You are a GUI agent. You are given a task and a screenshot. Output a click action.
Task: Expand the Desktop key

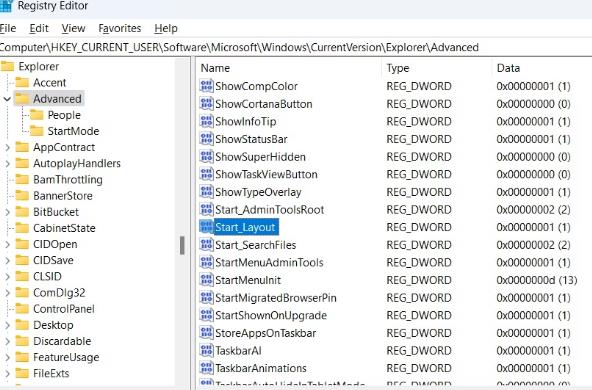(7, 325)
